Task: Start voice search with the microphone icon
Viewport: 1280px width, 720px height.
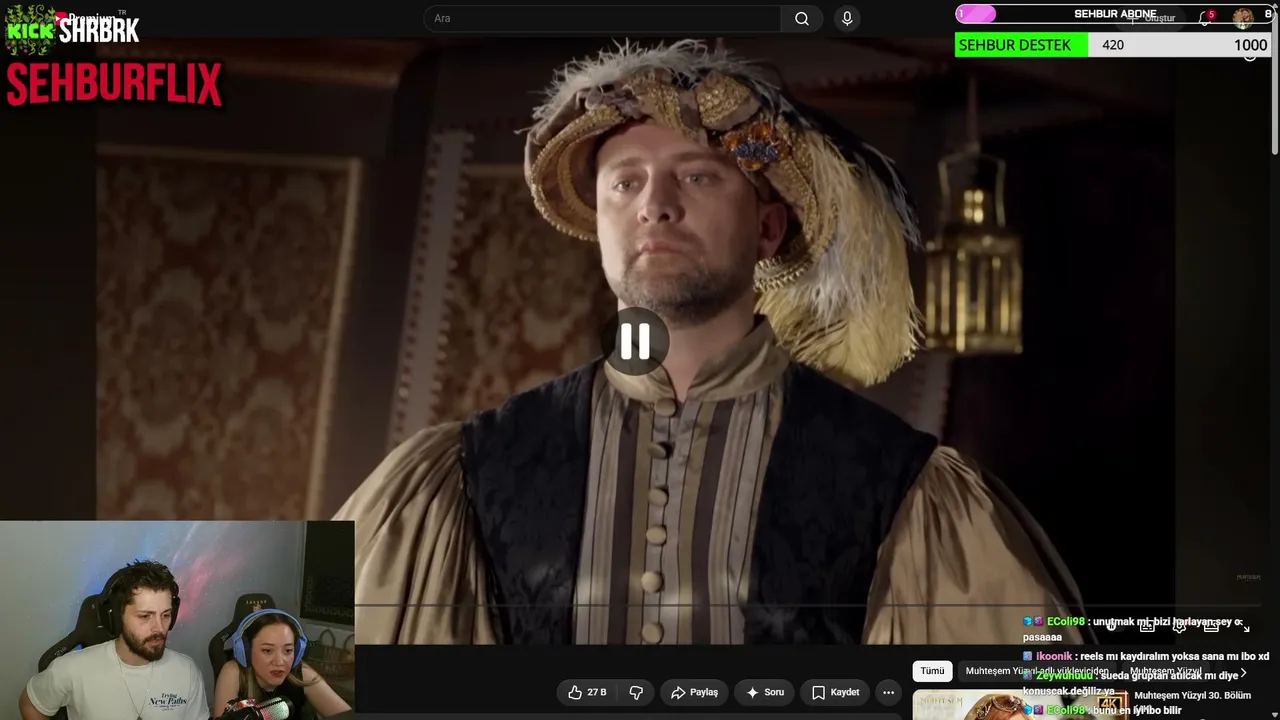Action: pyautogui.click(x=847, y=18)
